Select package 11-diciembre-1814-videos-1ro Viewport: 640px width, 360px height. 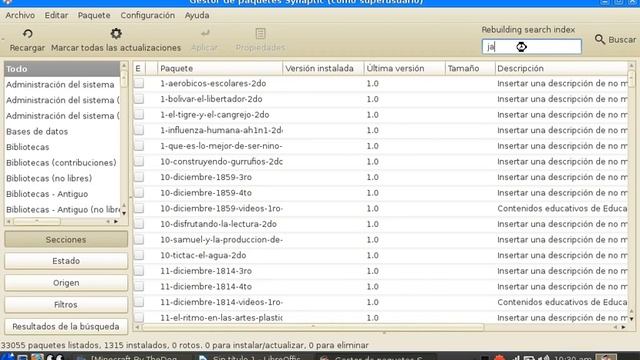[221, 302]
